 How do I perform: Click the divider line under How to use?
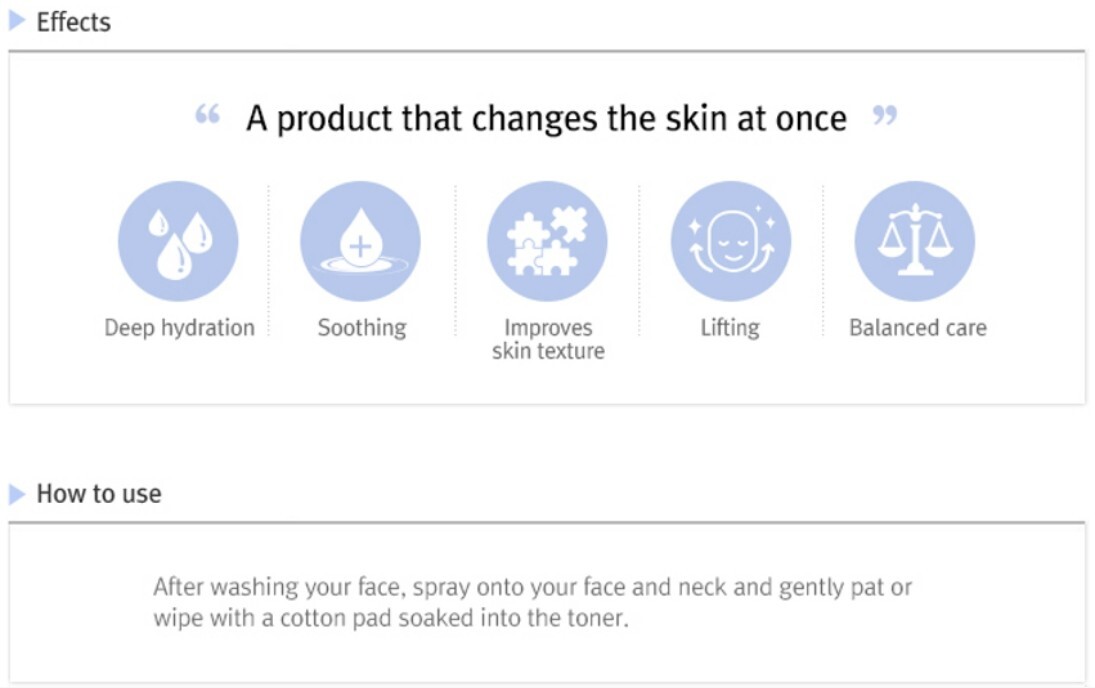pyautogui.click(x=547, y=522)
